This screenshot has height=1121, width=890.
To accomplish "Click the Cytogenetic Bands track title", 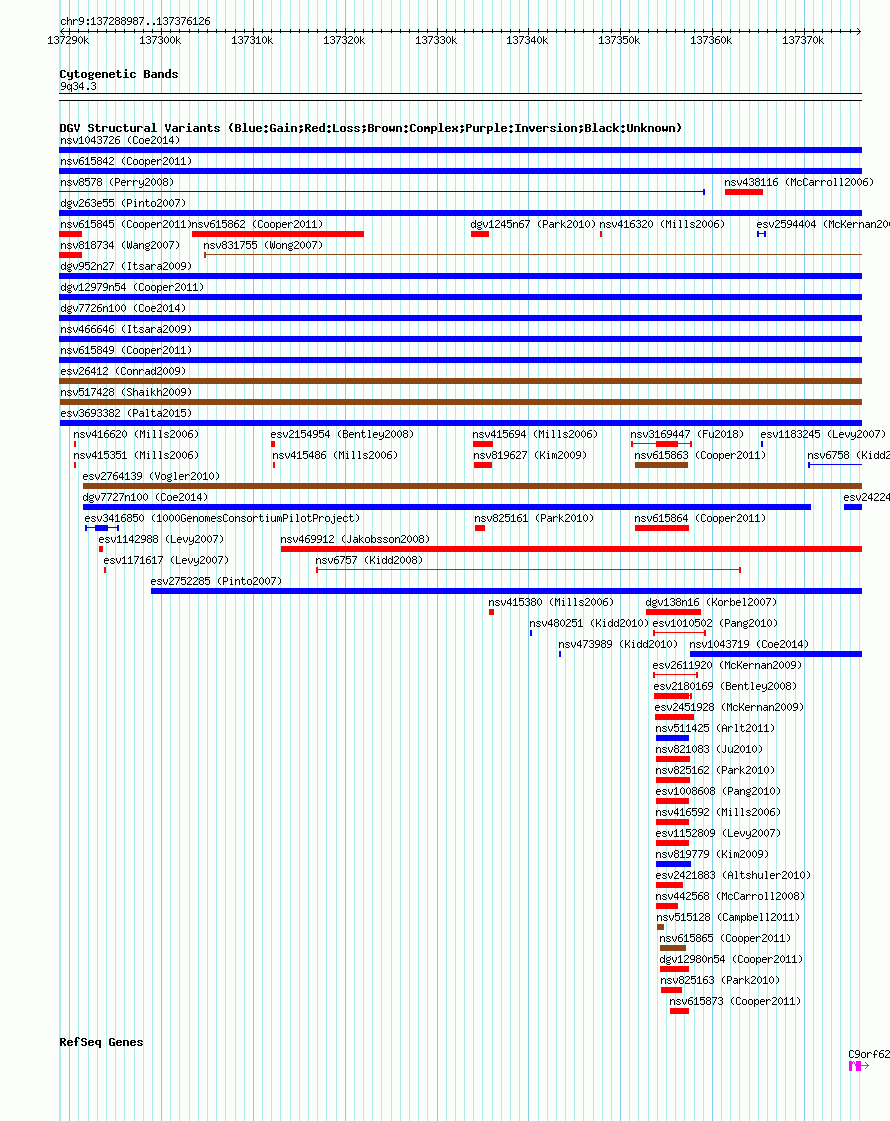I will tap(119, 74).
